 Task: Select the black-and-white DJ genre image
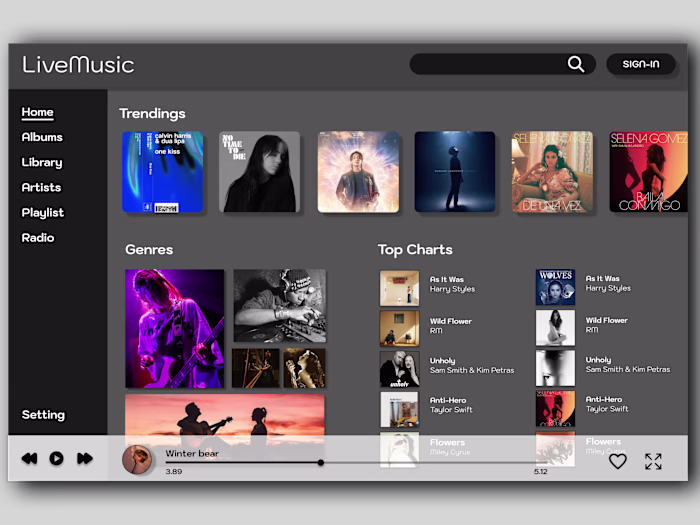click(279, 306)
